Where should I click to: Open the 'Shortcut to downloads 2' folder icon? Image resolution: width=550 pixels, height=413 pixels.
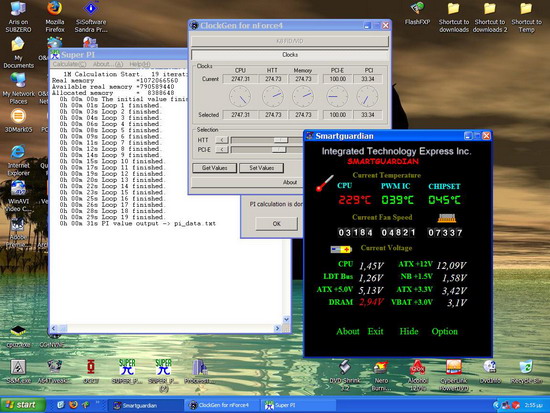(x=490, y=16)
